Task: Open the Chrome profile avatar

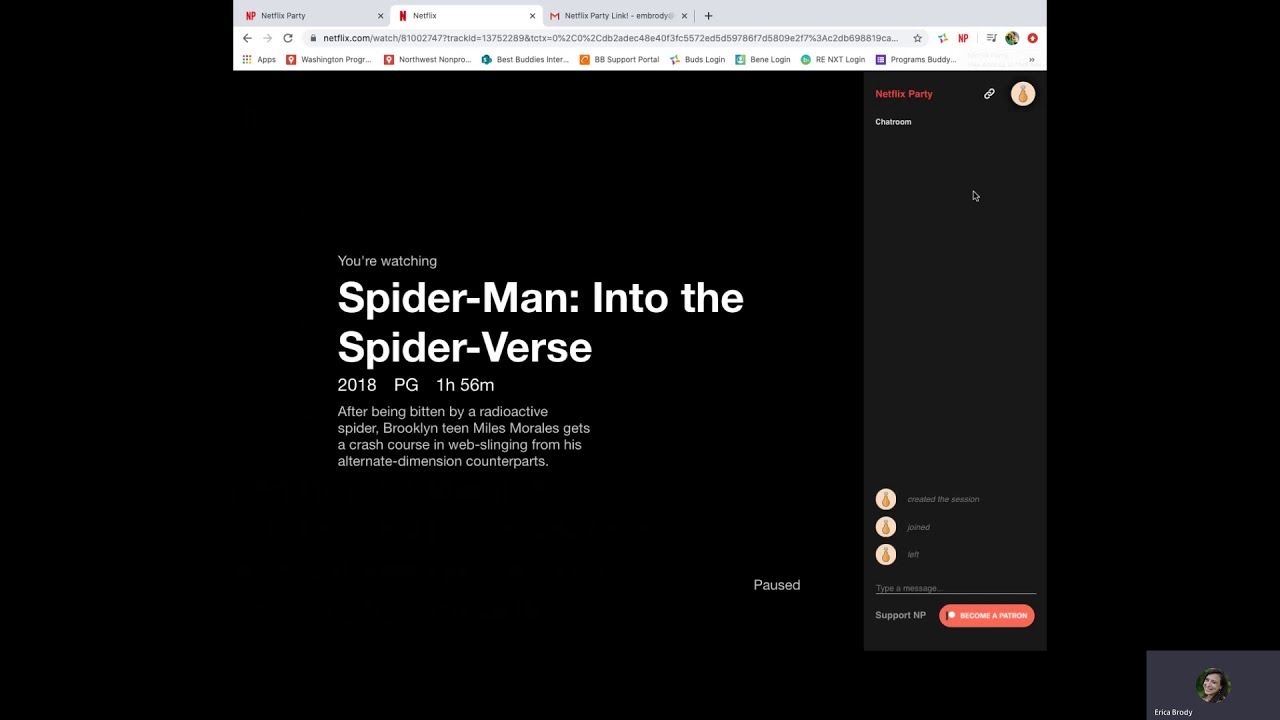Action: [1012, 38]
